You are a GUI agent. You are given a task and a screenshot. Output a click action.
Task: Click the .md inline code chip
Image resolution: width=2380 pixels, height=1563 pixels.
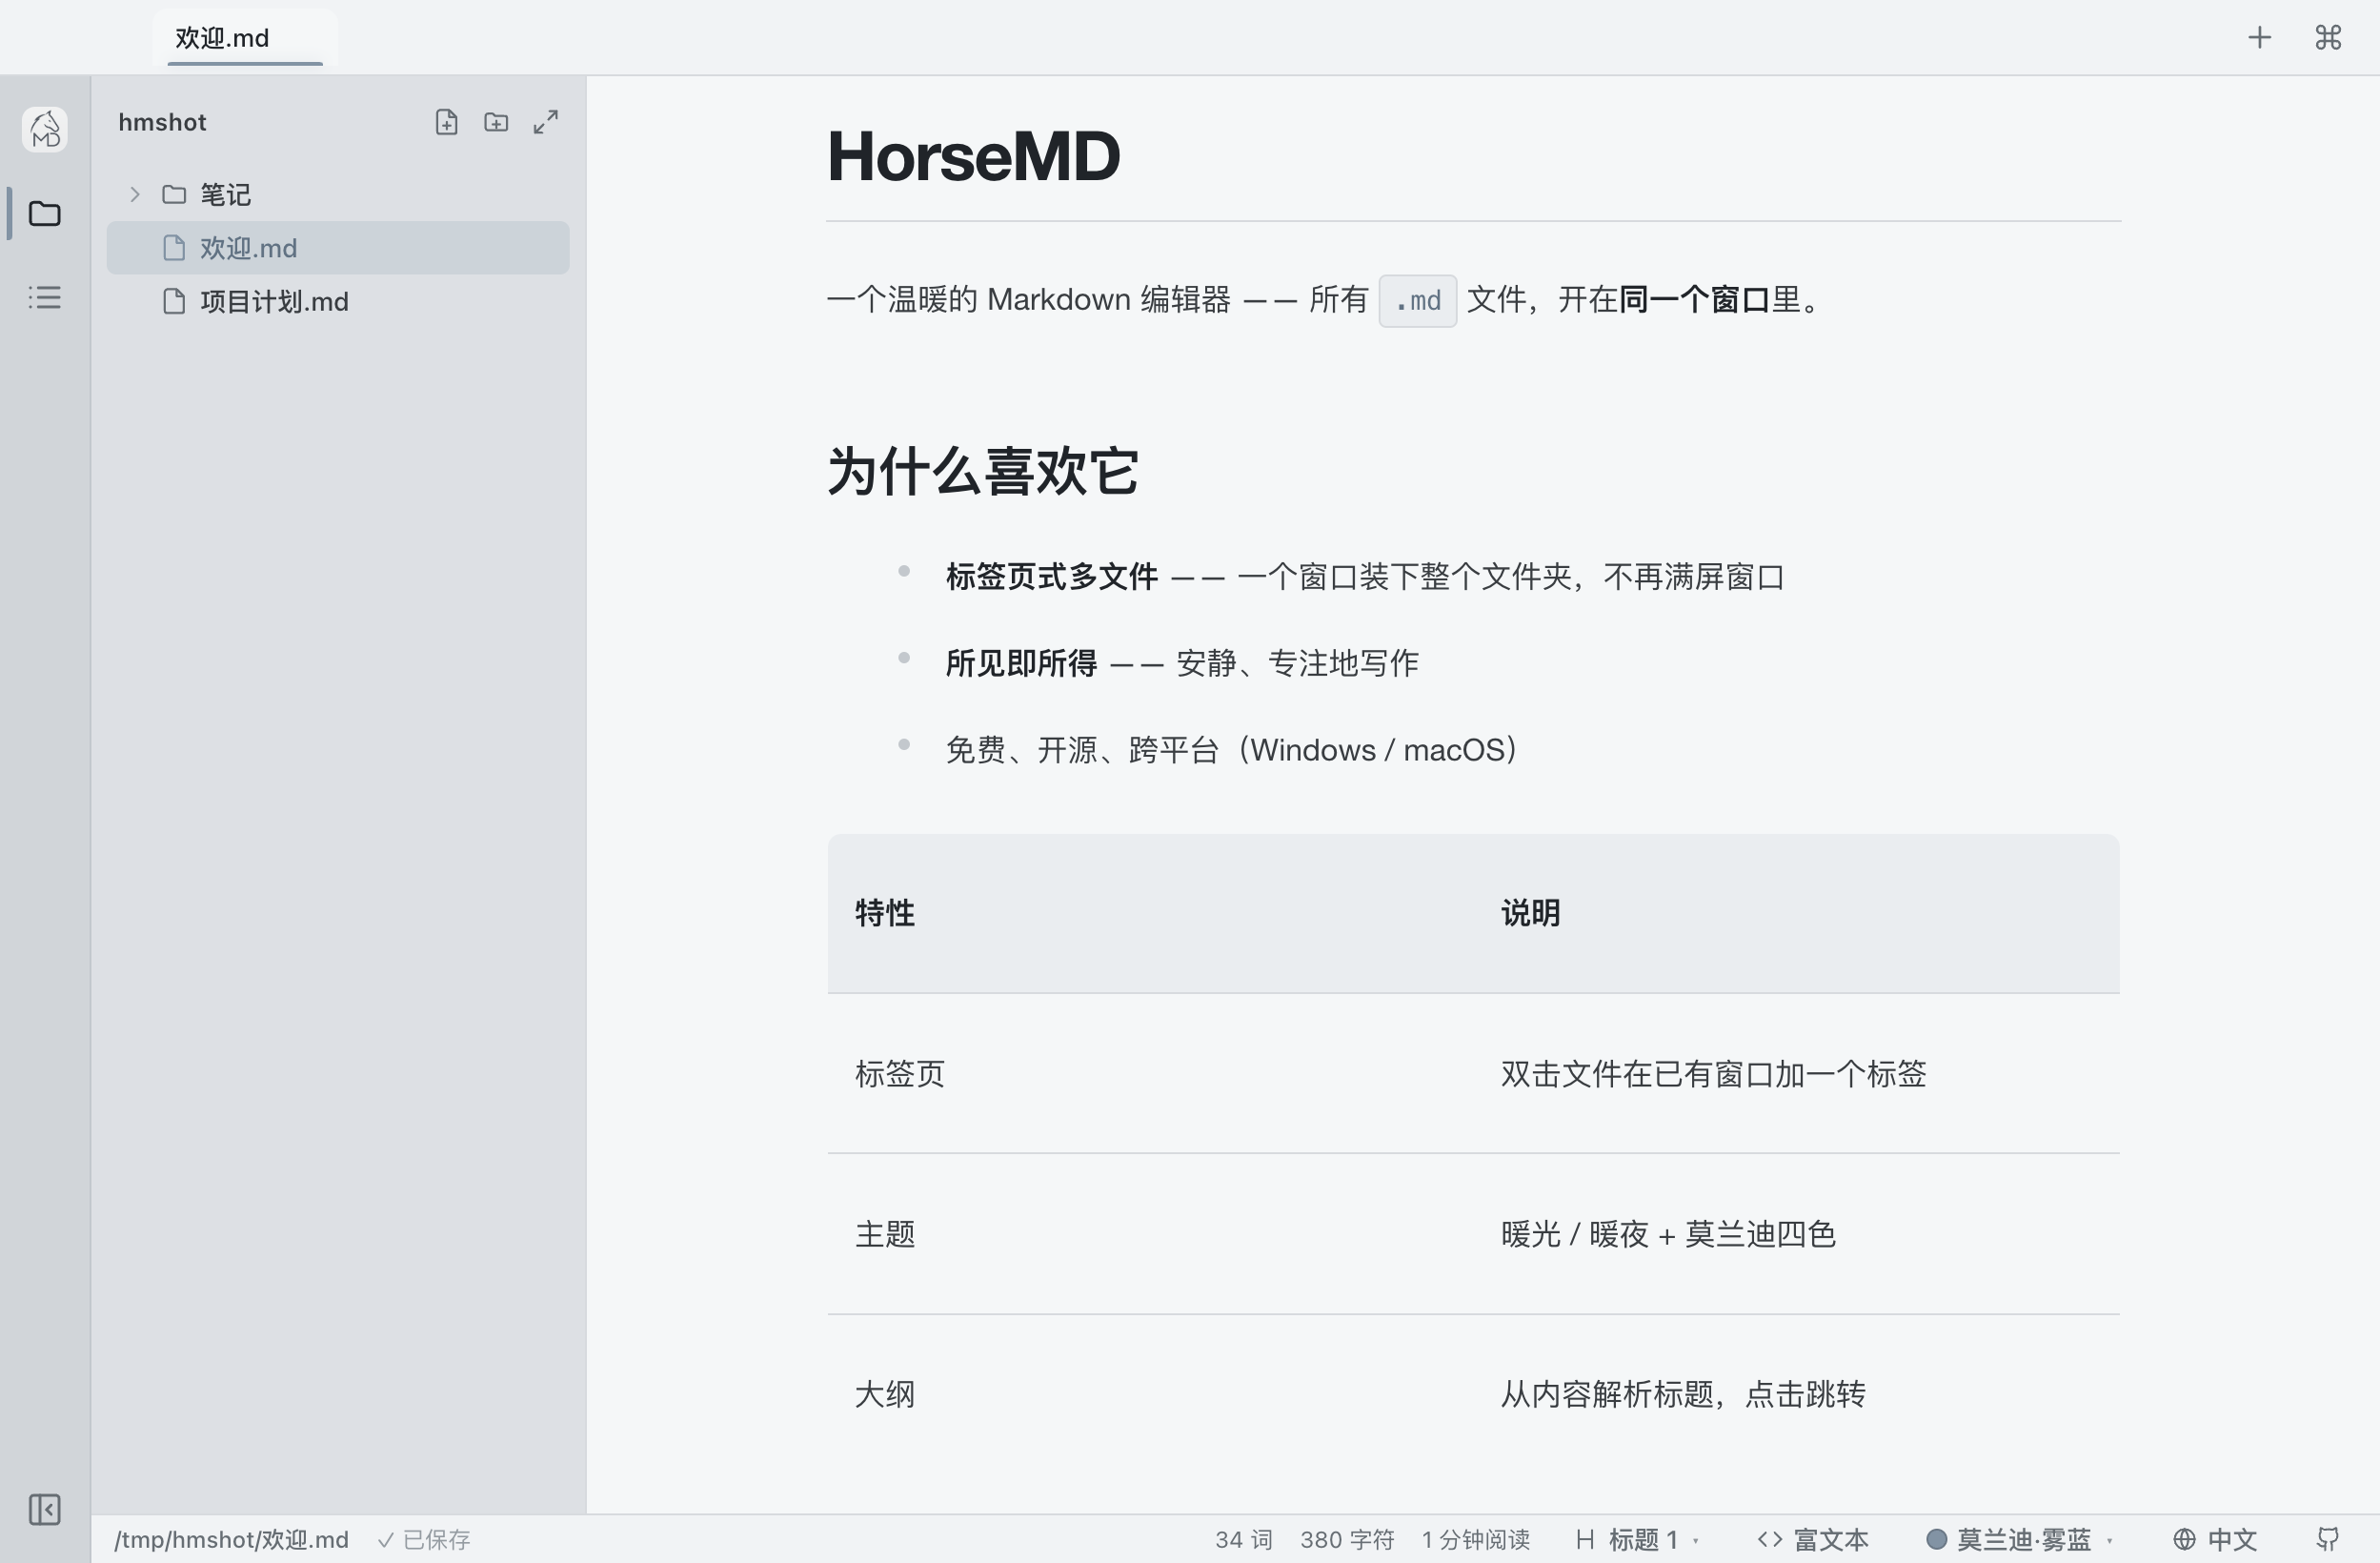(1417, 300)
